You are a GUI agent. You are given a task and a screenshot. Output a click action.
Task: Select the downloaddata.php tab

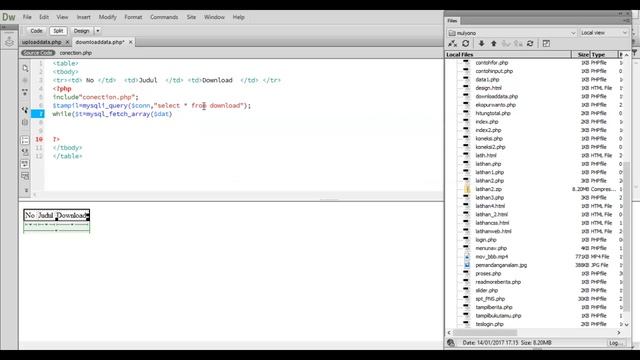coord(100,42)
